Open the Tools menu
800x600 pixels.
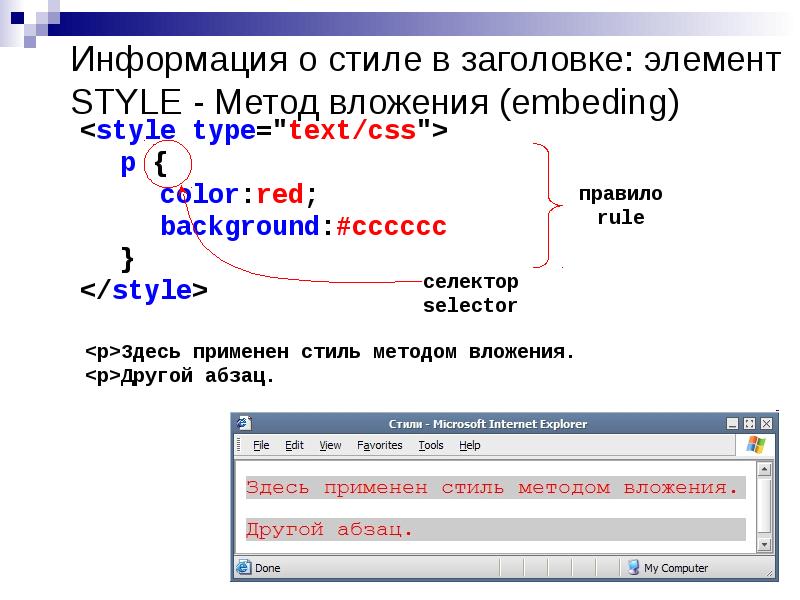click(430, 444)
